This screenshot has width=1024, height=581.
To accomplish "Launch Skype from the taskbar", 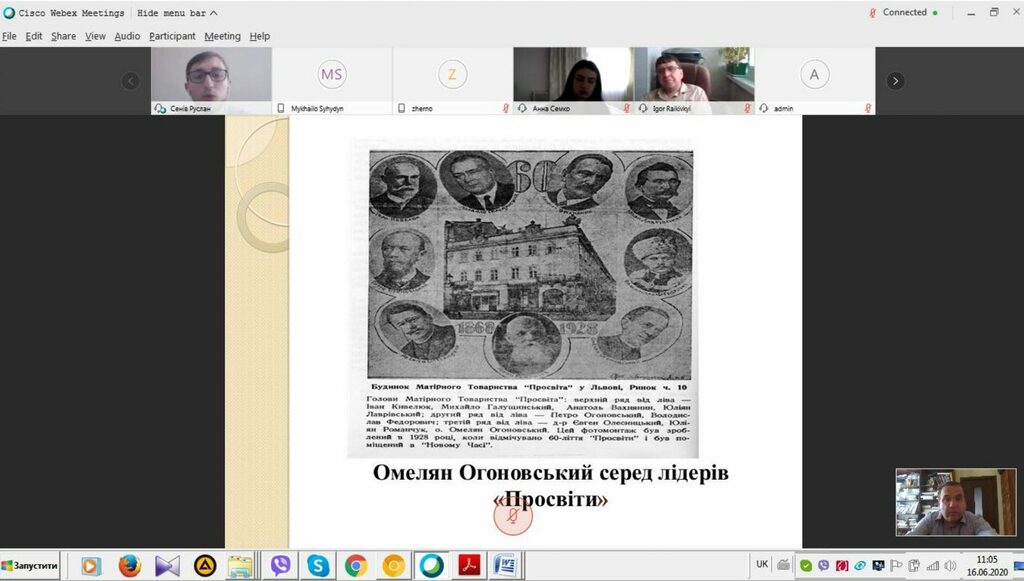I will tap(317, 565).
